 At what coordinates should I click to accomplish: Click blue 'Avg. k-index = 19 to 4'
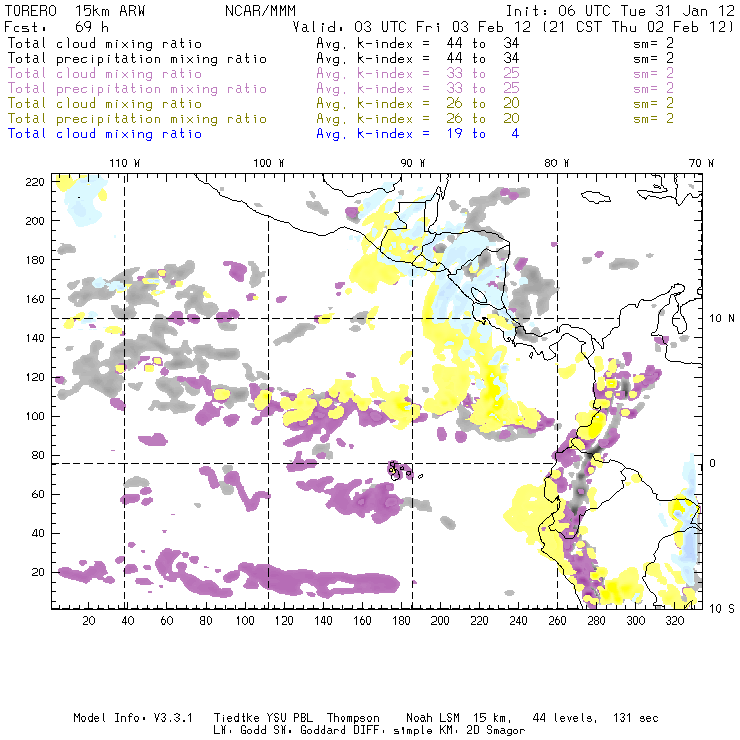[x=418, y=134]
